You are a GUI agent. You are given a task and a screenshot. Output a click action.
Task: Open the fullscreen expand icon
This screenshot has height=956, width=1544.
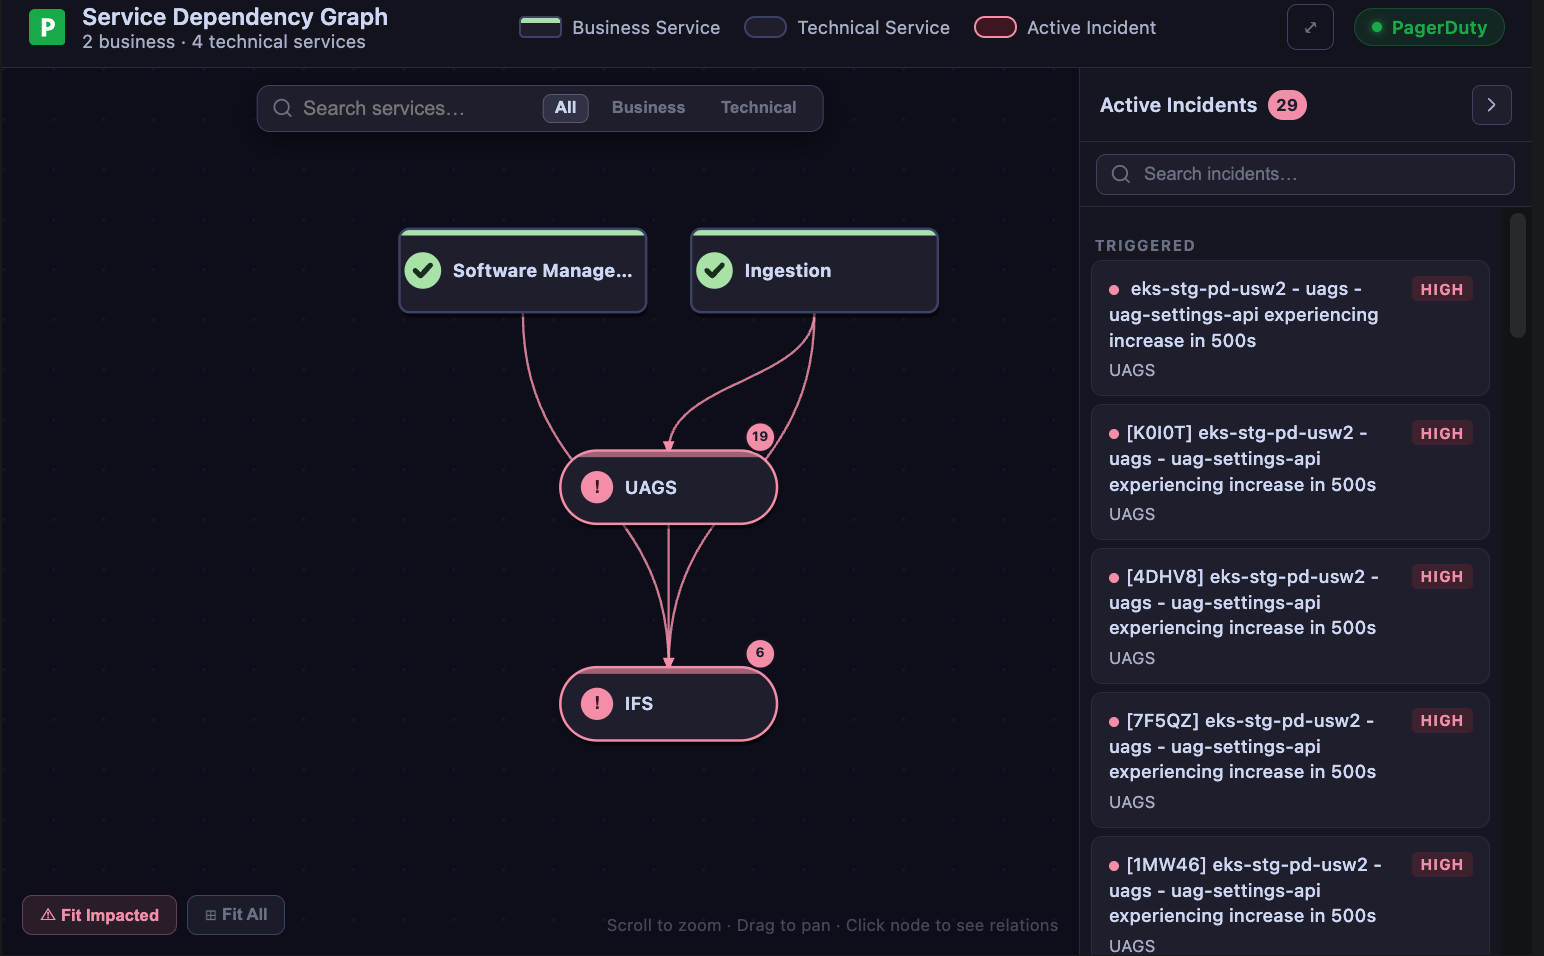(1310, 27)
